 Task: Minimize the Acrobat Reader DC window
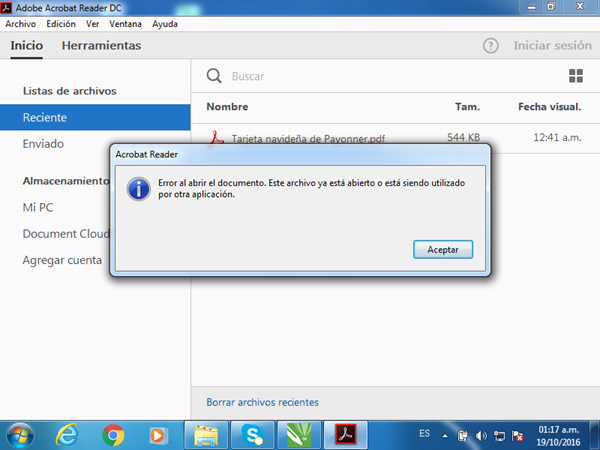coord(532,7)
